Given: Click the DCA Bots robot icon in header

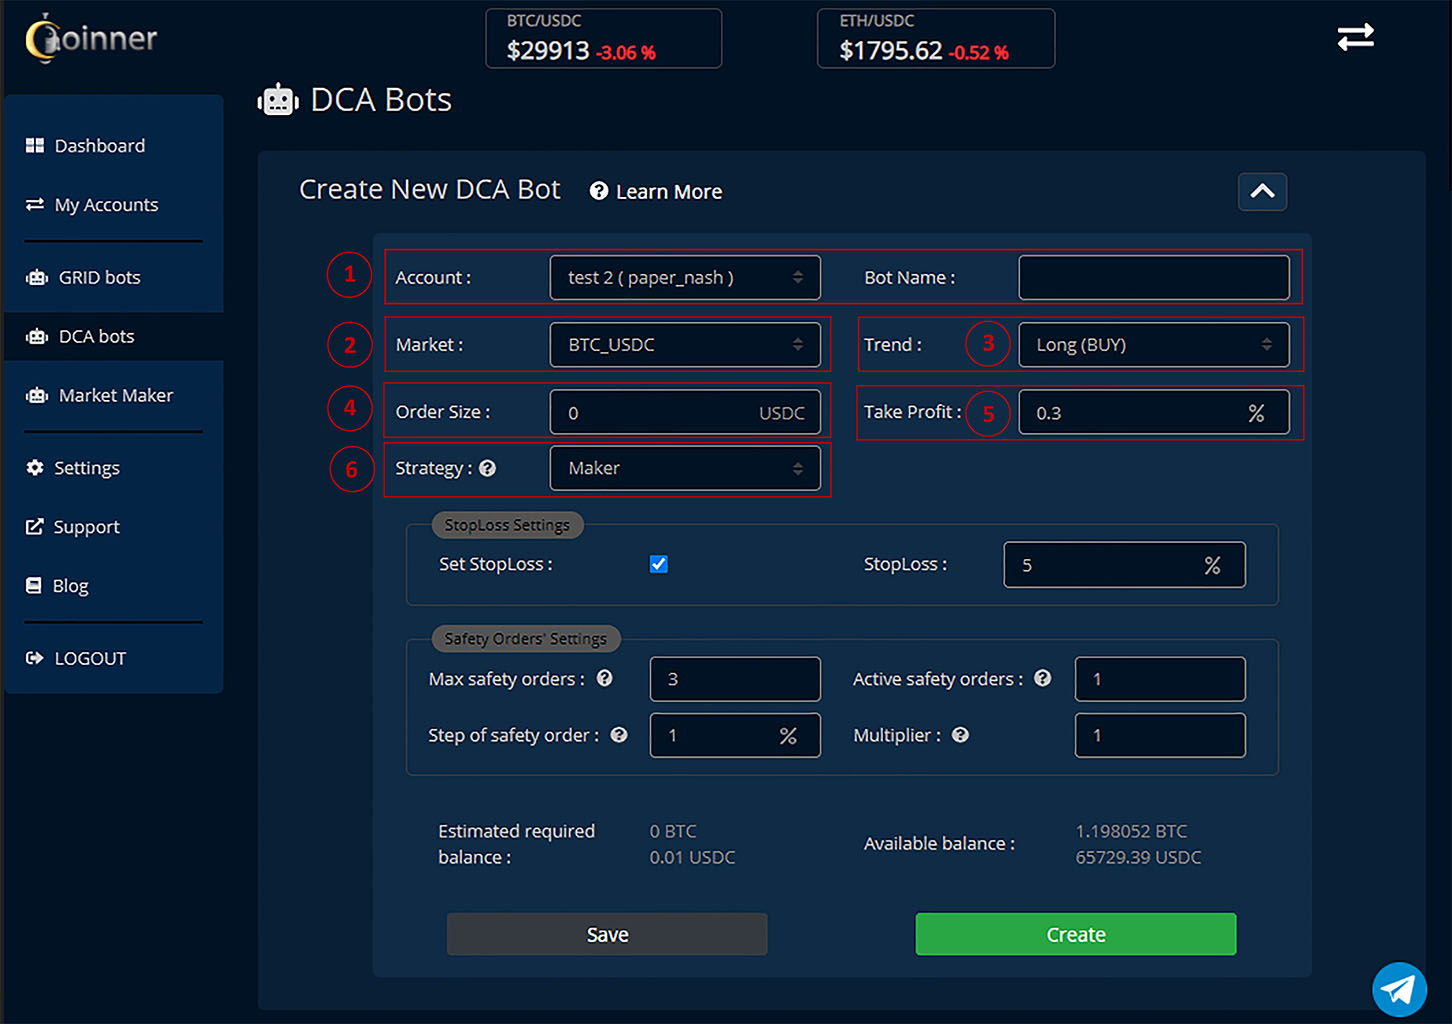Looking at the screenshot, I should click(x=278, y=99).
